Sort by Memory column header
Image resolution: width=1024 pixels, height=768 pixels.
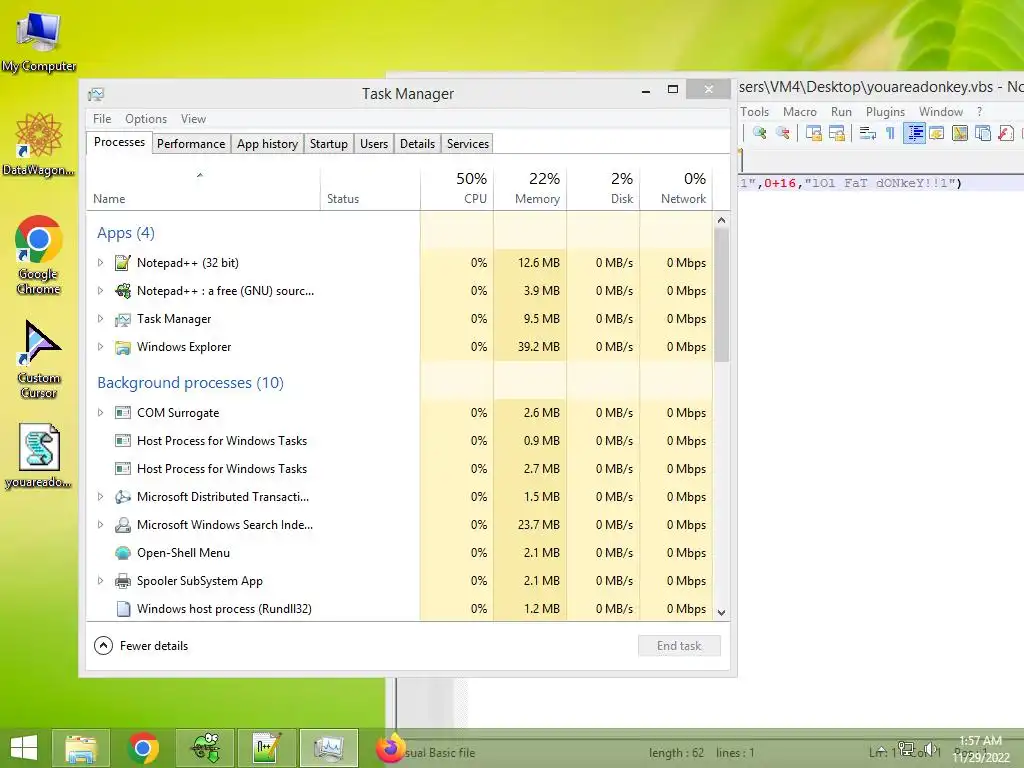coord(530,189)
